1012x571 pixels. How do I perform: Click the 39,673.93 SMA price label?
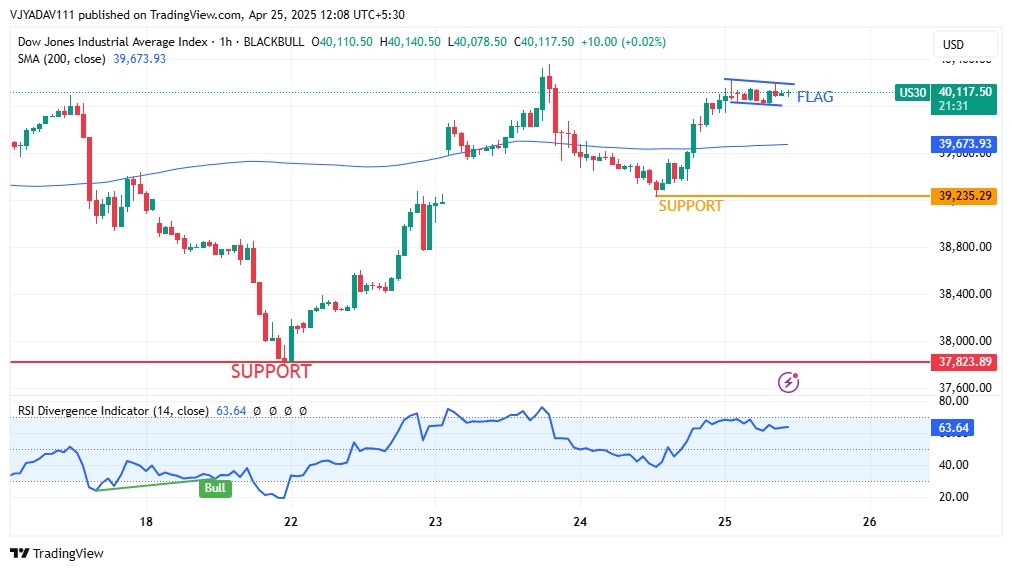[965, 144]
